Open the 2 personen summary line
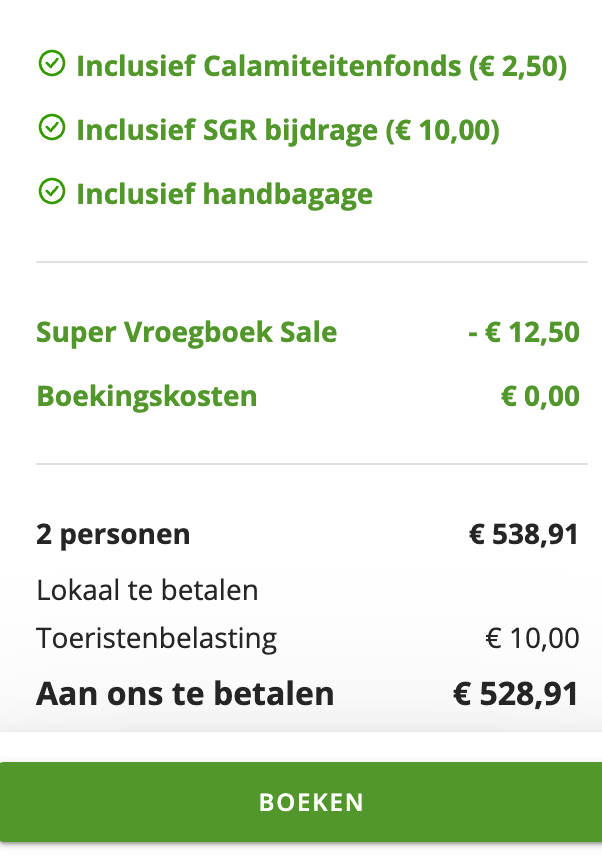 113,533
